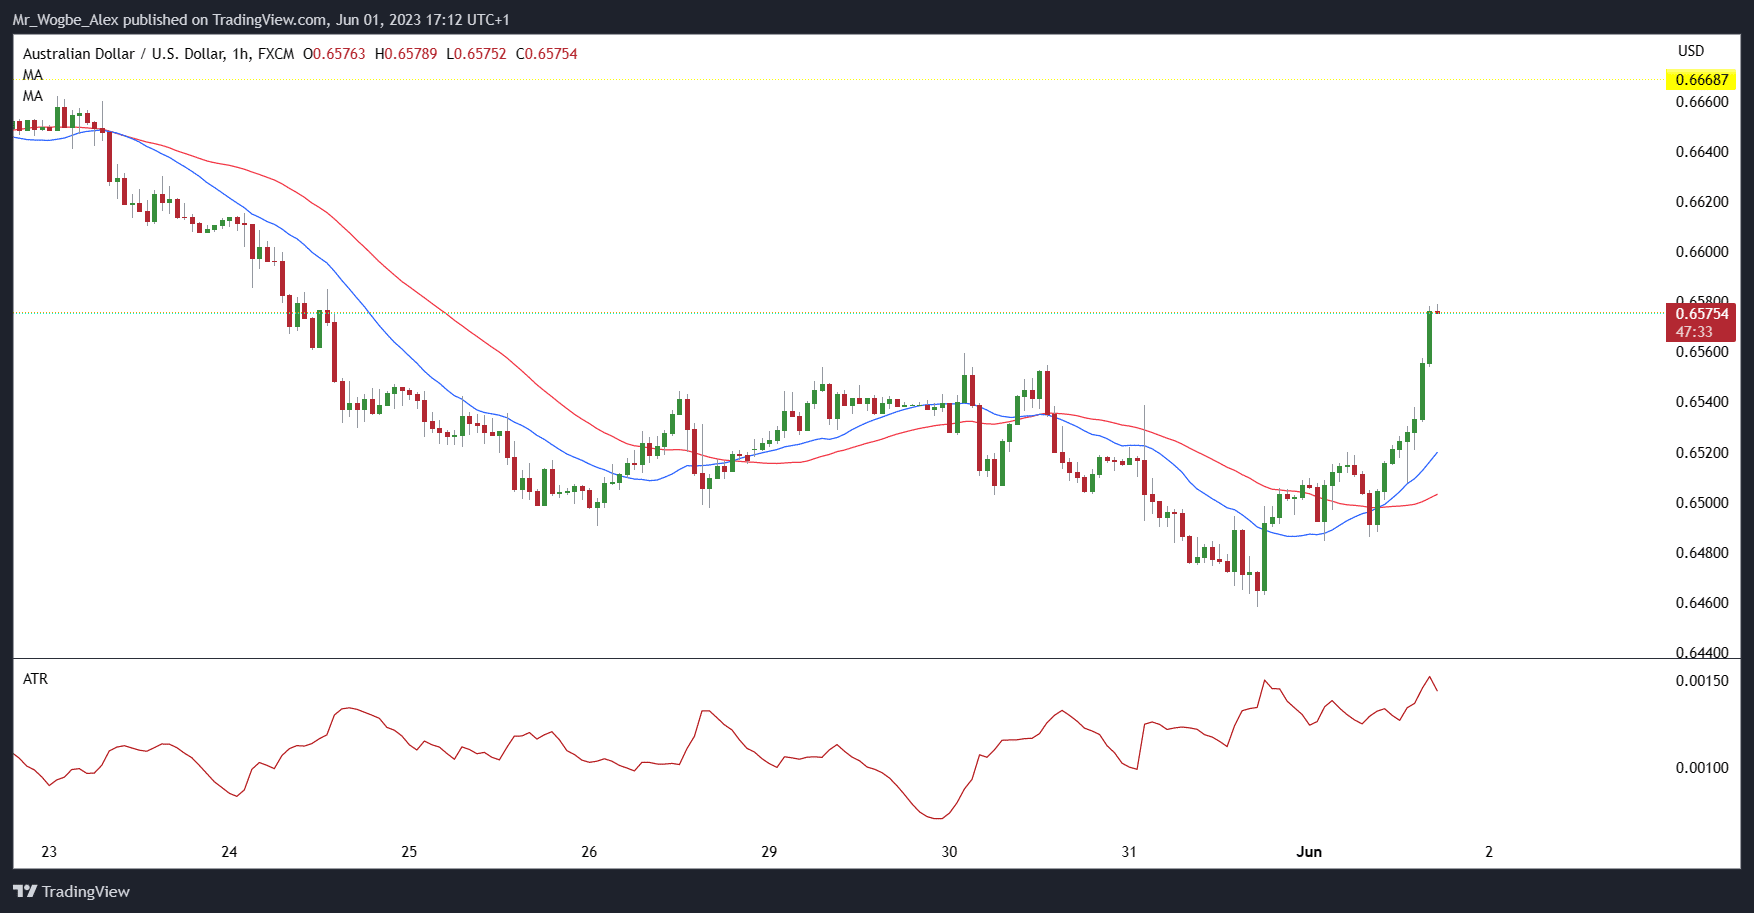Click the close price value C0.65754

pyautogui.click(x=546, y=54)
